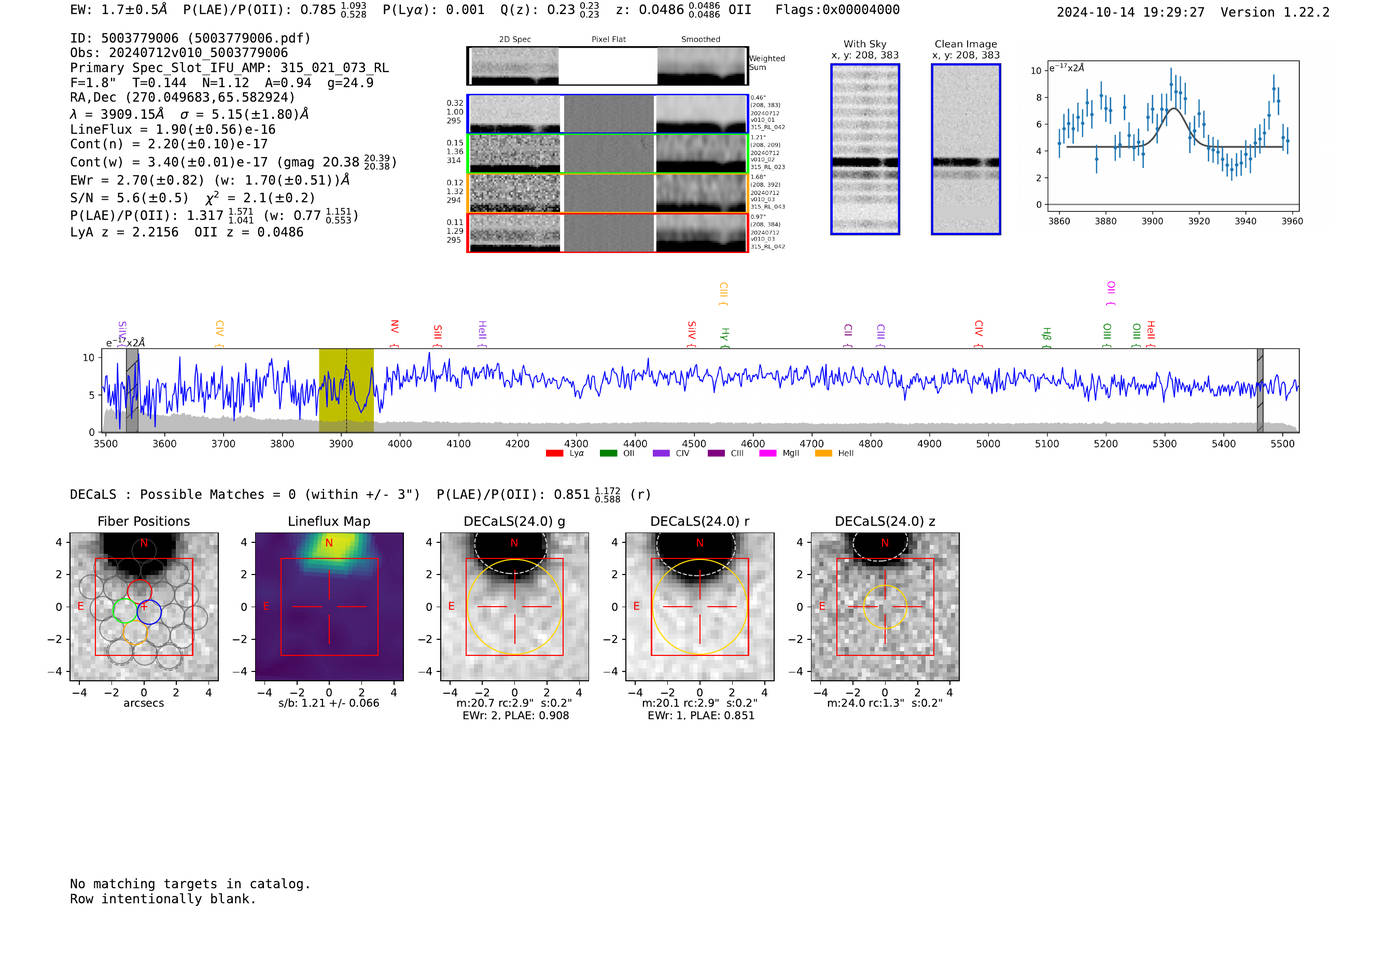
Task: Click the purple CIV legend swatch
Action: click(661, 454)
